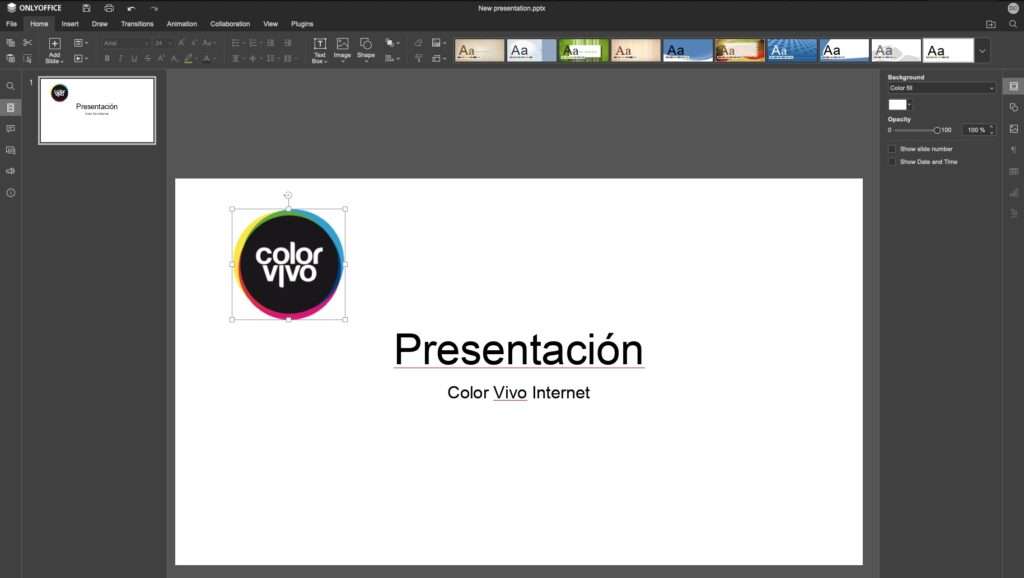Enable Show slide number checkbox
Screen dimensions: 1024x578
[892, 149]
